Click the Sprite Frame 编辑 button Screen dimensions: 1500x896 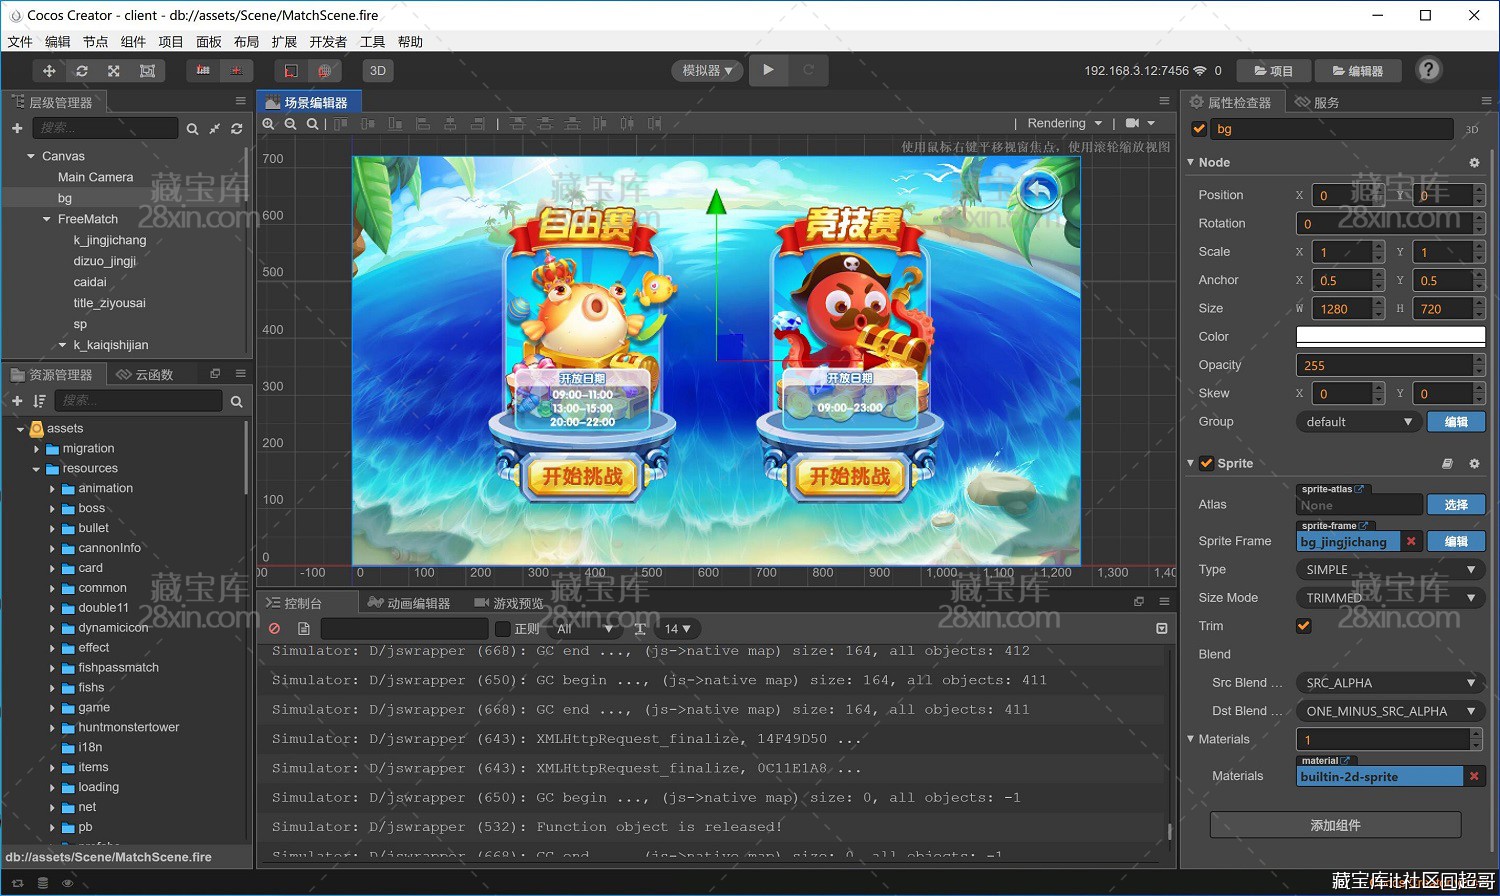click(1456, 541)
